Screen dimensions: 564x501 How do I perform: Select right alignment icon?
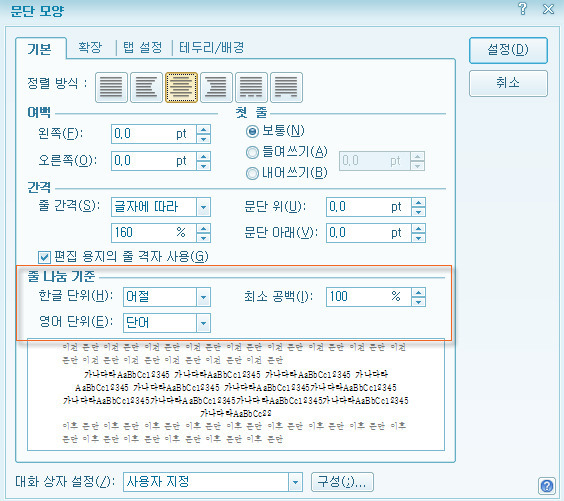(x=216, y=87)
